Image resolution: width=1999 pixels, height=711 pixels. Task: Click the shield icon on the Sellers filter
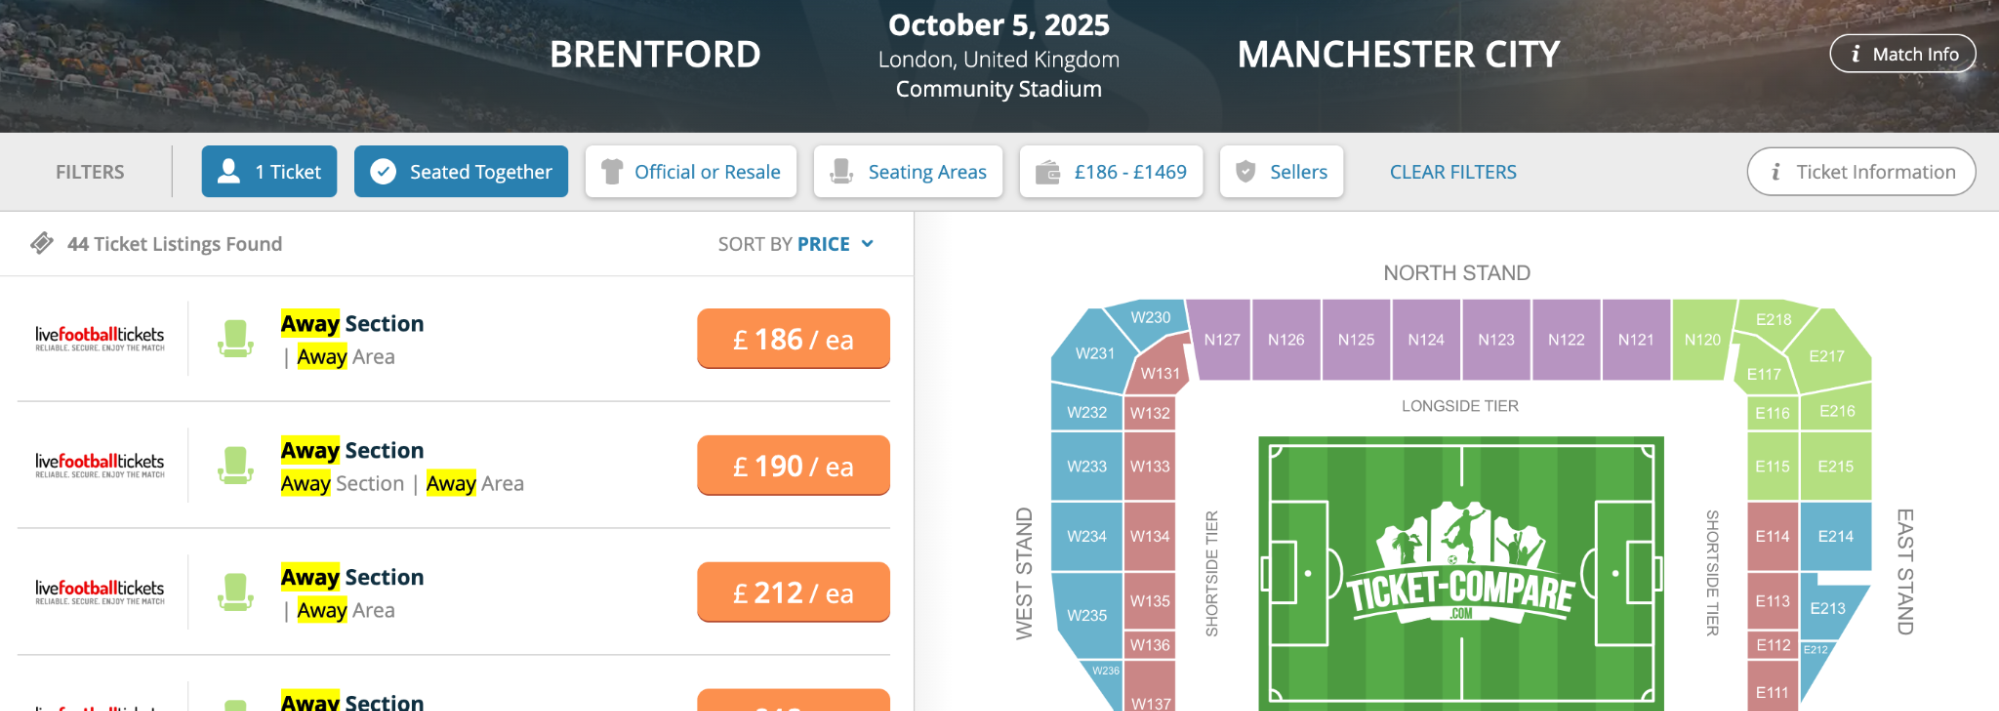[1244, 171]
